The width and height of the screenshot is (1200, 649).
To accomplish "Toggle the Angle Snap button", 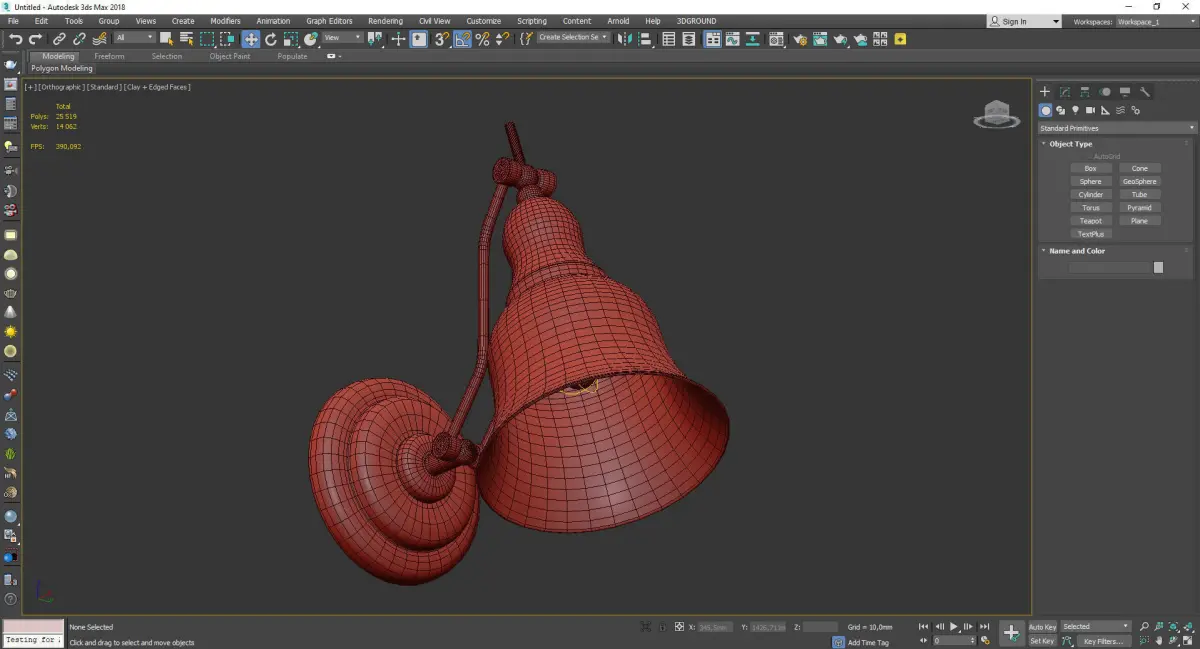I will (x=462, y=39).
